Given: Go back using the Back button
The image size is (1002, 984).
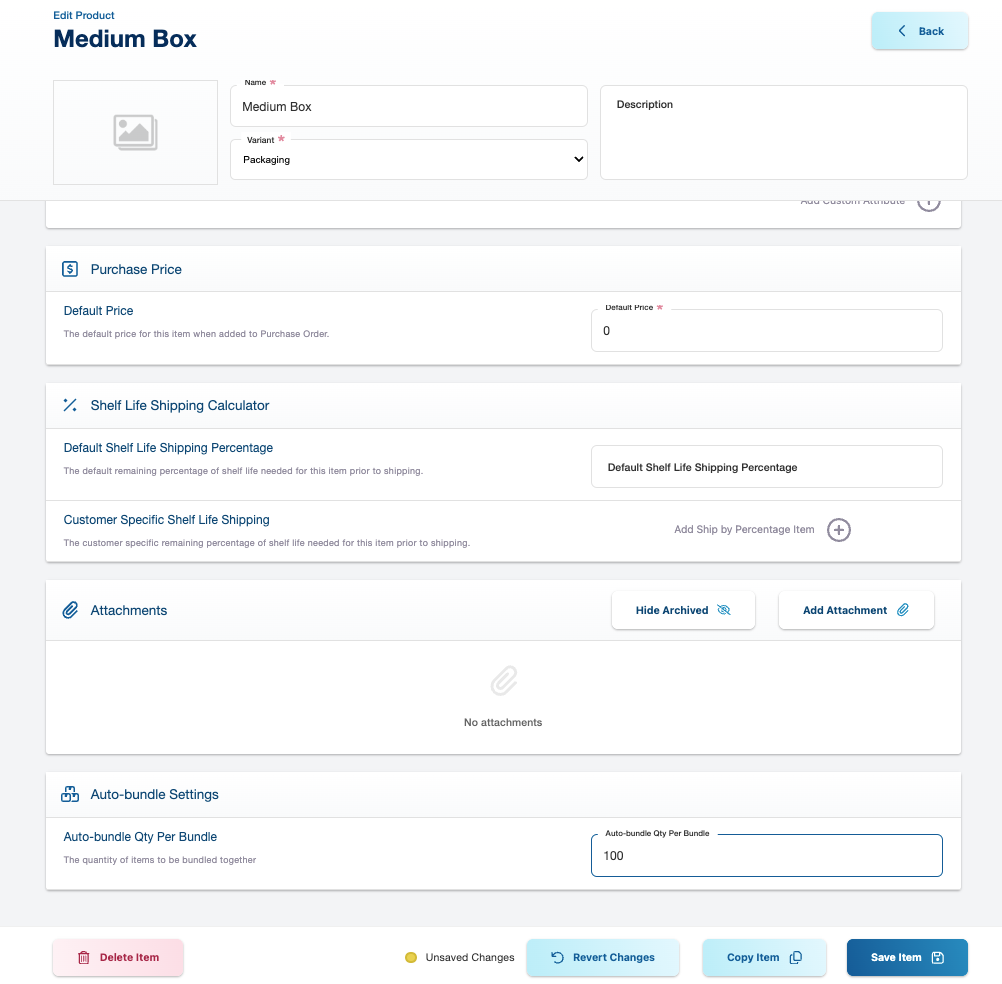Looking at the screenshot, I should click(919, 31).
